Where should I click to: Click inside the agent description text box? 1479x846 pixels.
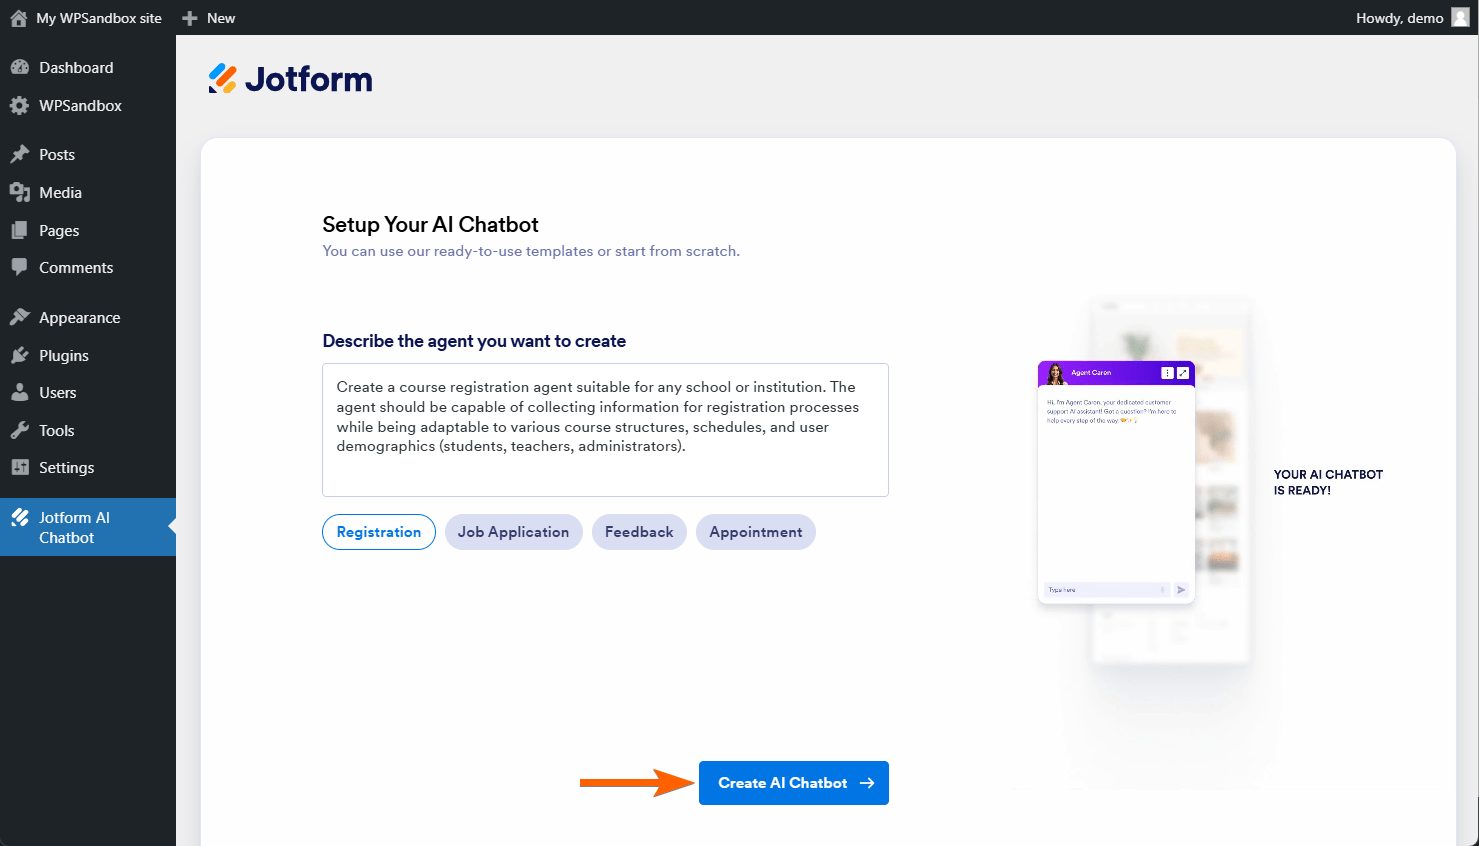tap(604, 430)
